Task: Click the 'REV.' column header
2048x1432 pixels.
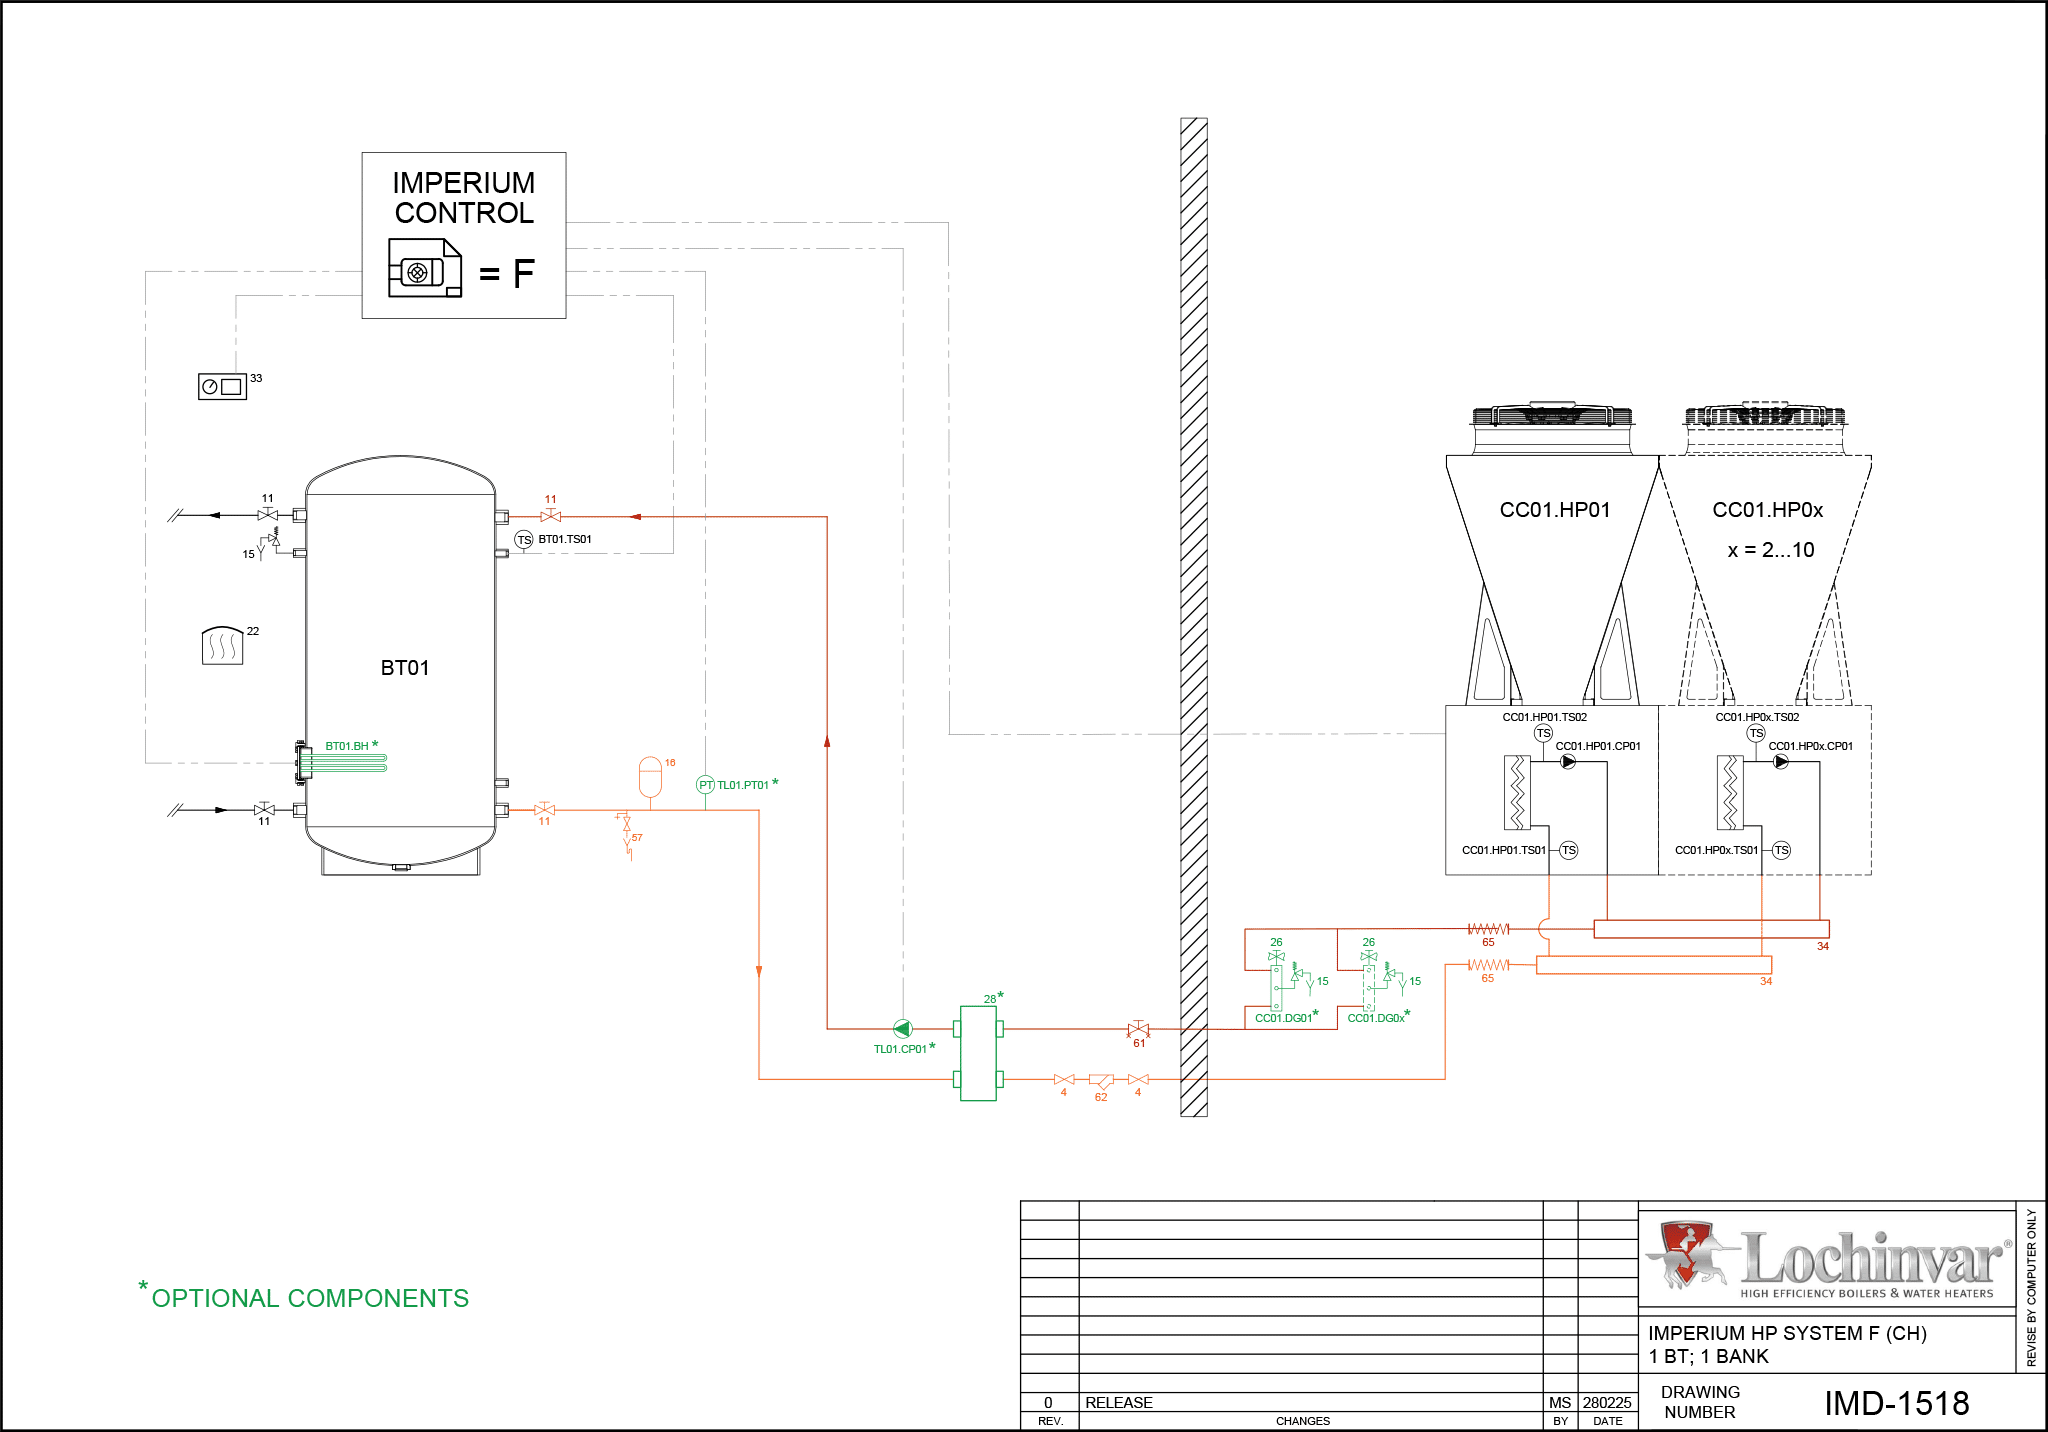Action: 1050,1421
